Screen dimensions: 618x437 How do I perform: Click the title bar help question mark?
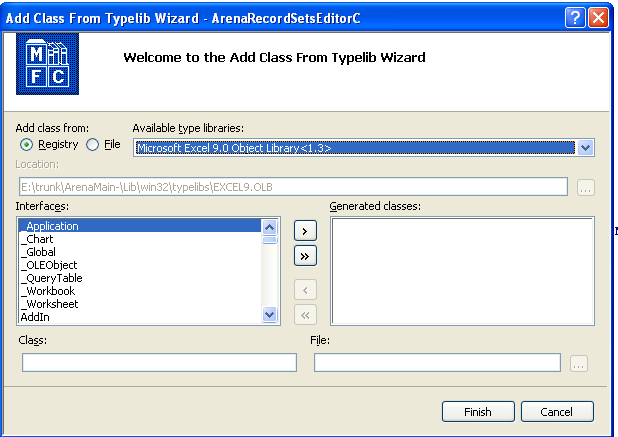click(x=575, y=17)
